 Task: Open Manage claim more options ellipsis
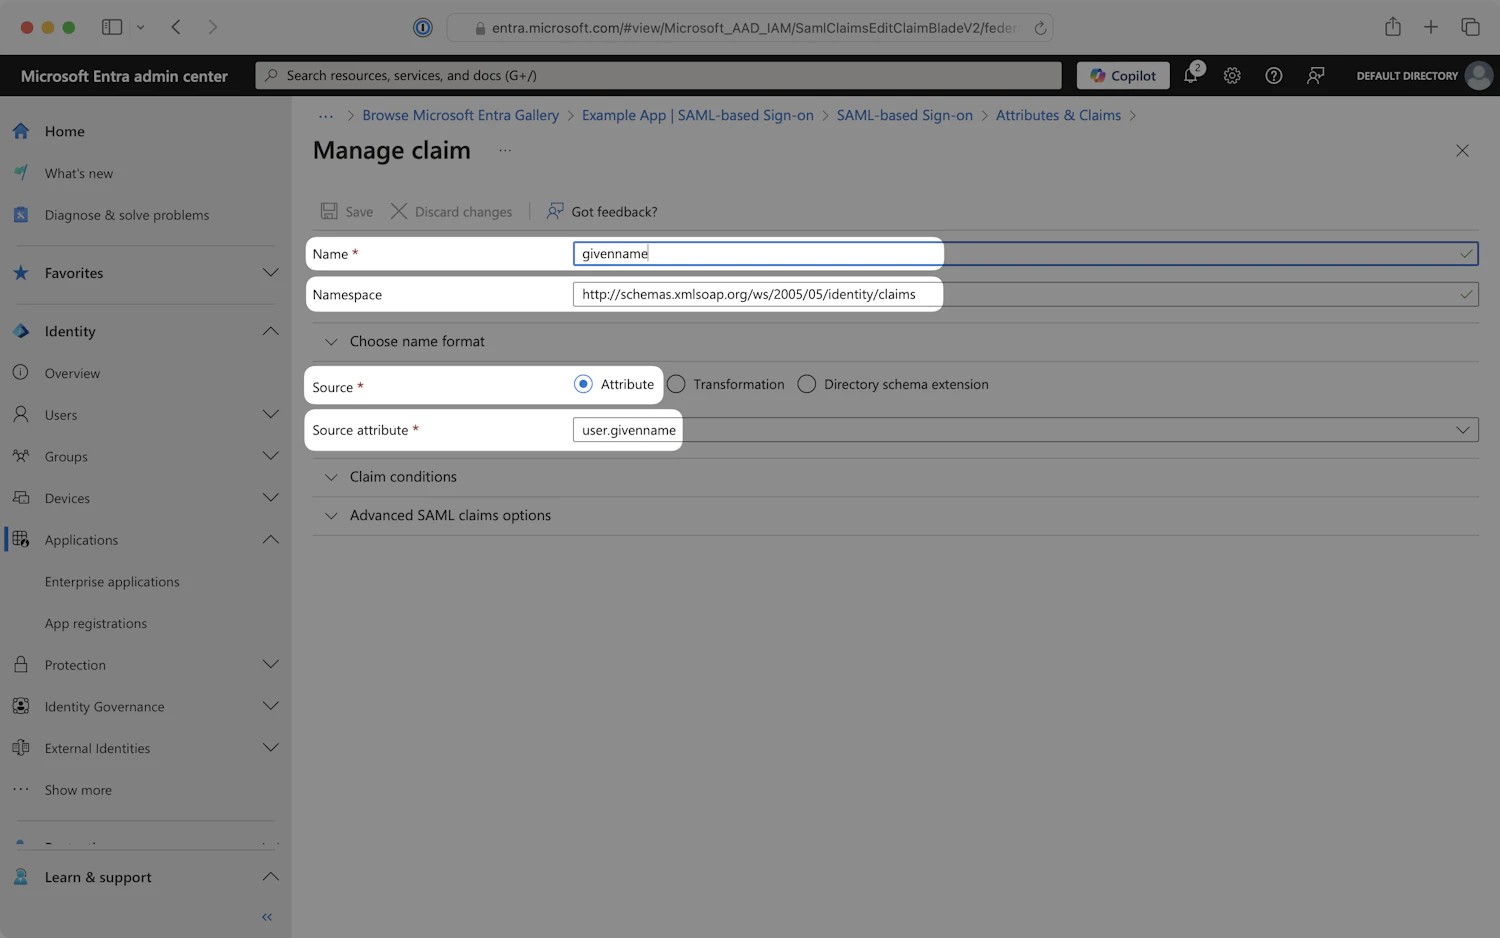click(x=505, y=150)
